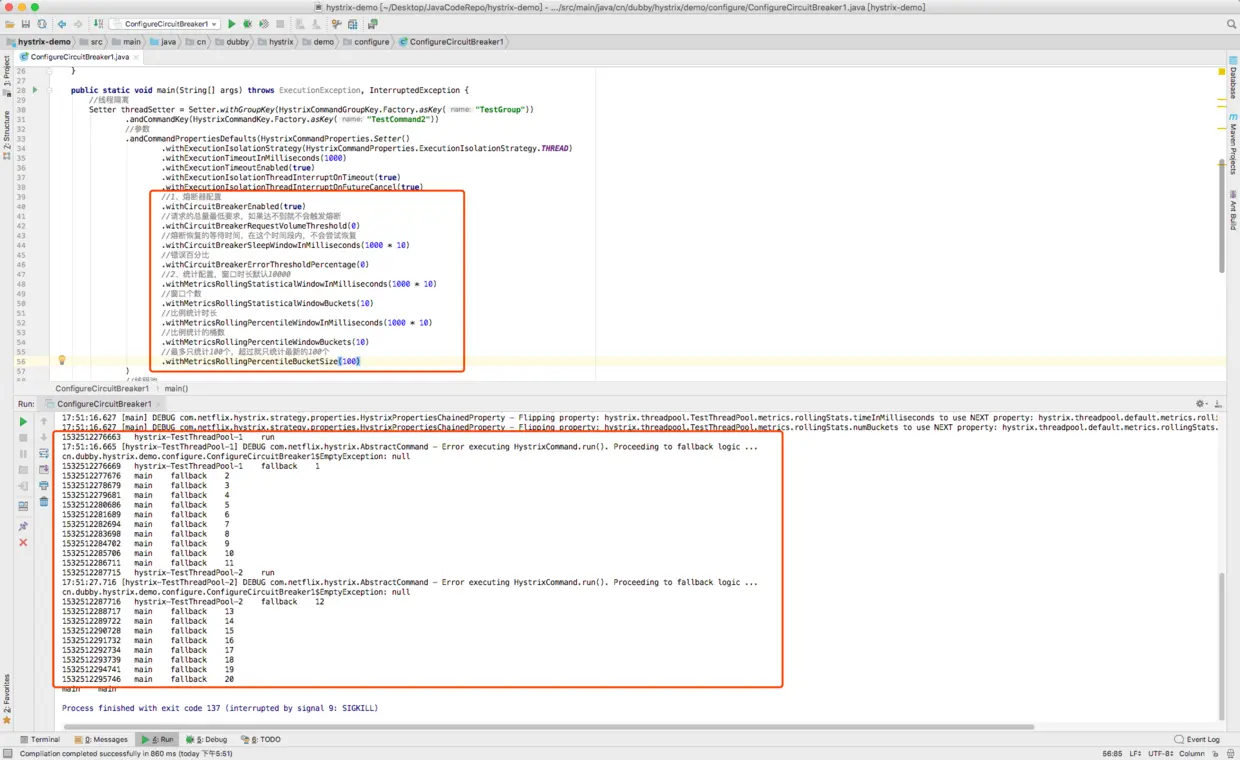Open Structure side panel

pyautogui.click(x=6, y=136)
